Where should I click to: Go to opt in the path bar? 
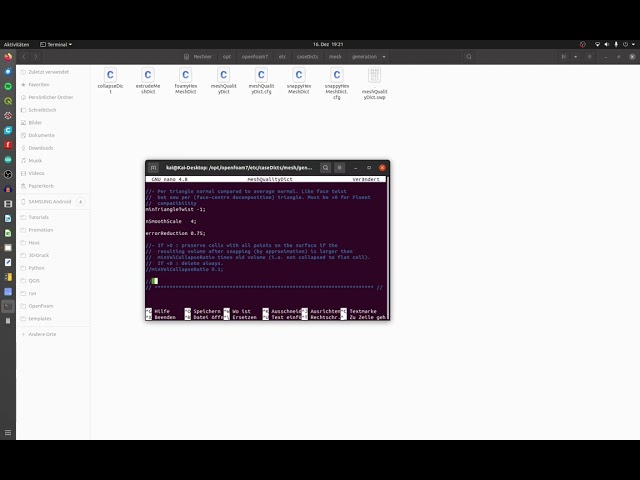click(227, 57)
